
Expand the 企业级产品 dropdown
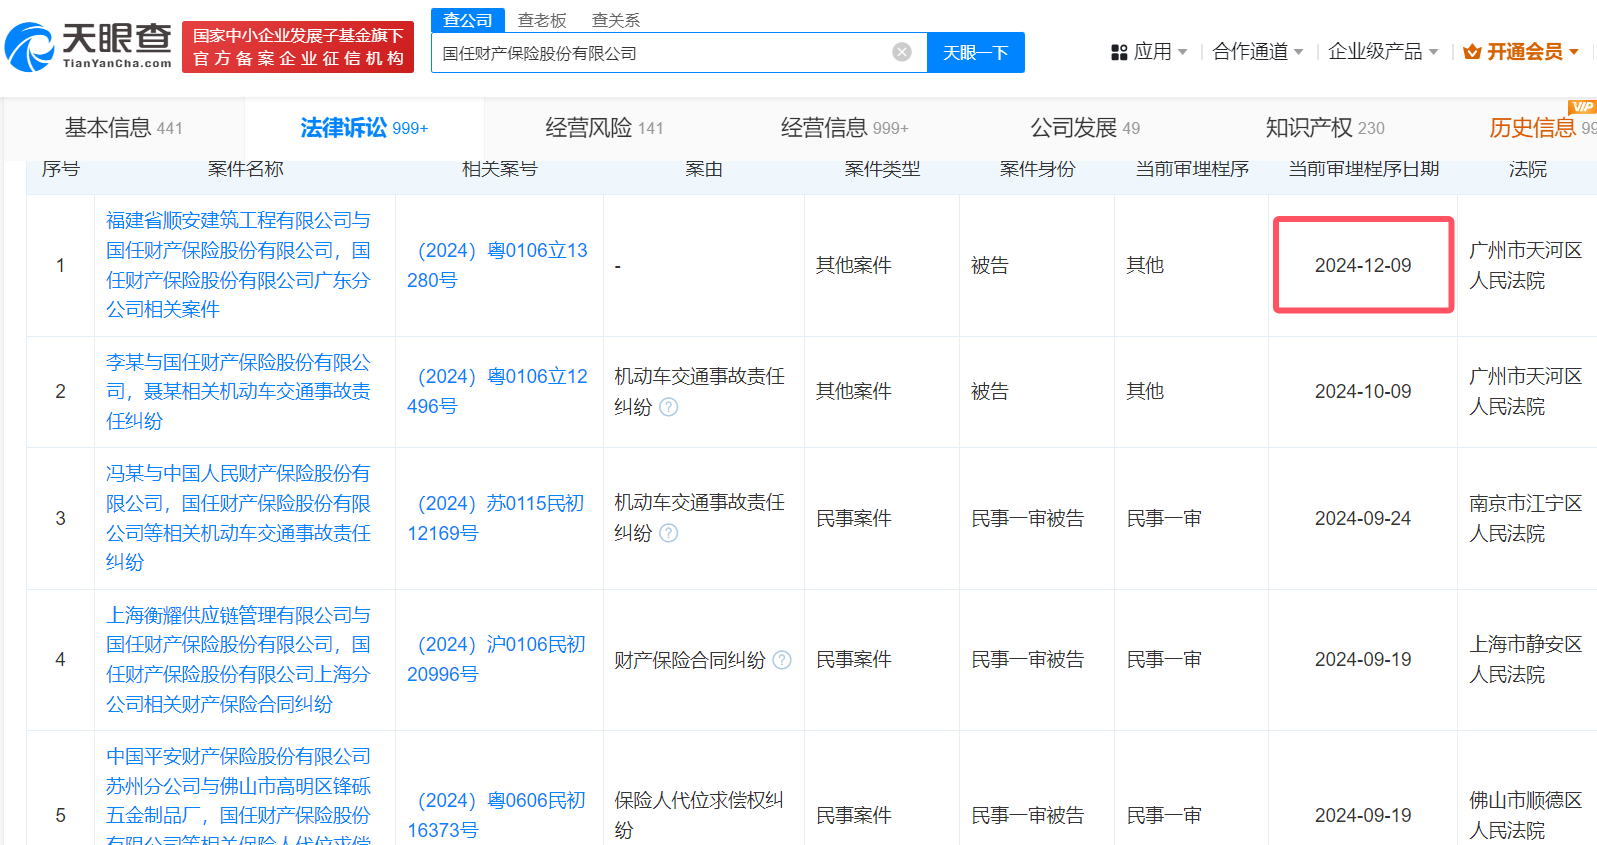[x=1433, y=52]
